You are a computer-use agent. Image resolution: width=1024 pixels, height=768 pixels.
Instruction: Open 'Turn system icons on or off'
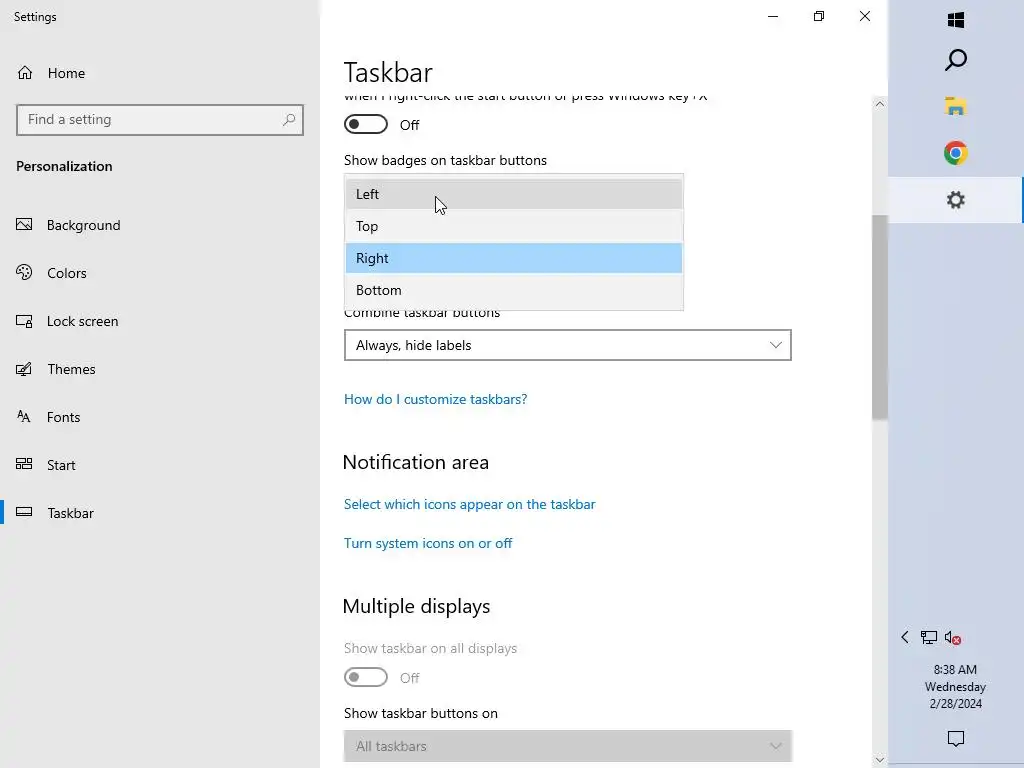[x=428, y=543]
